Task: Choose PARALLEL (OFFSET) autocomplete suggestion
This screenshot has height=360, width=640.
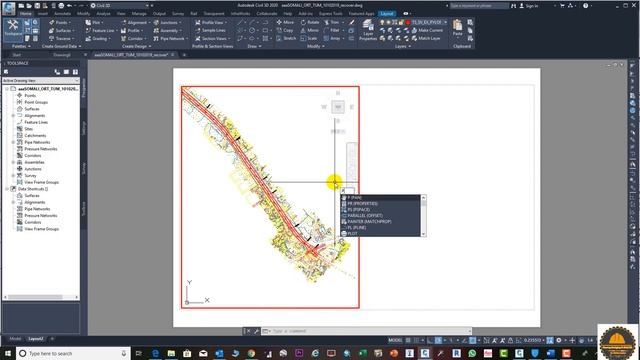Action: click(380, 216)
